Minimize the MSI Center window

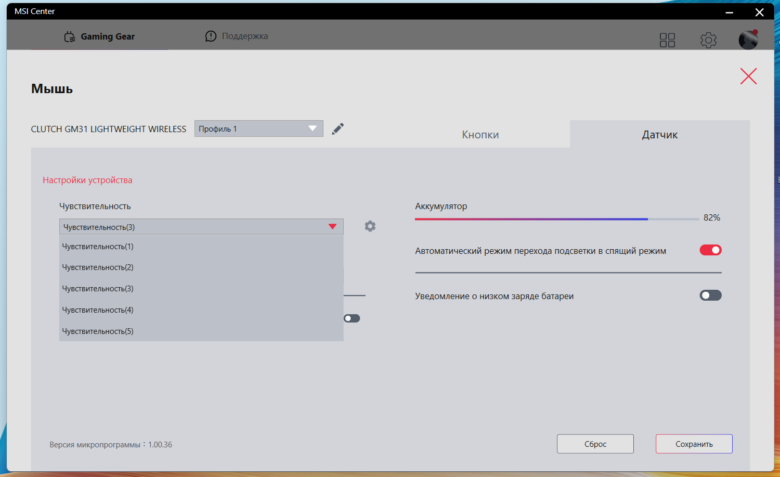point(729,12)
